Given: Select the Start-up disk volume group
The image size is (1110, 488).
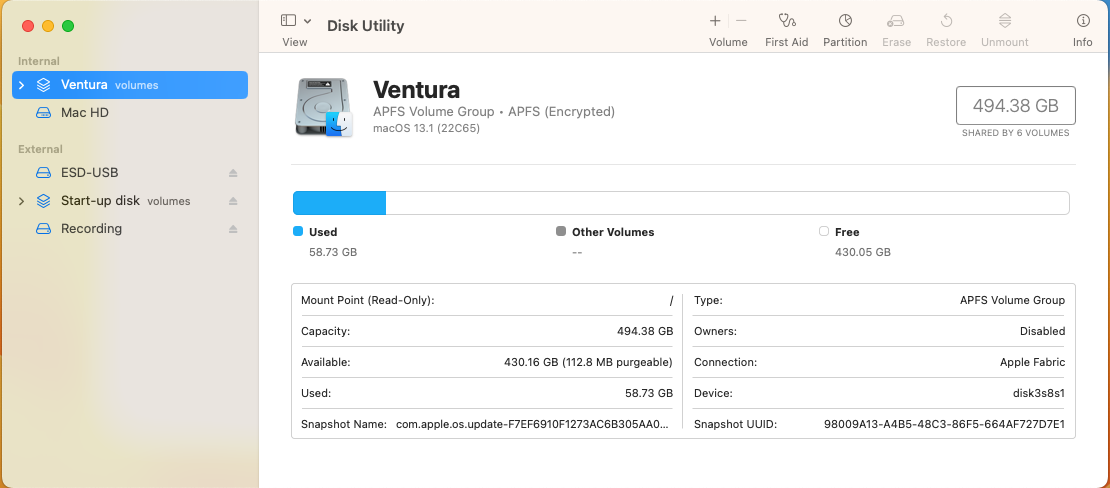Looking at the screenshot, I should (x=100, y=201).
